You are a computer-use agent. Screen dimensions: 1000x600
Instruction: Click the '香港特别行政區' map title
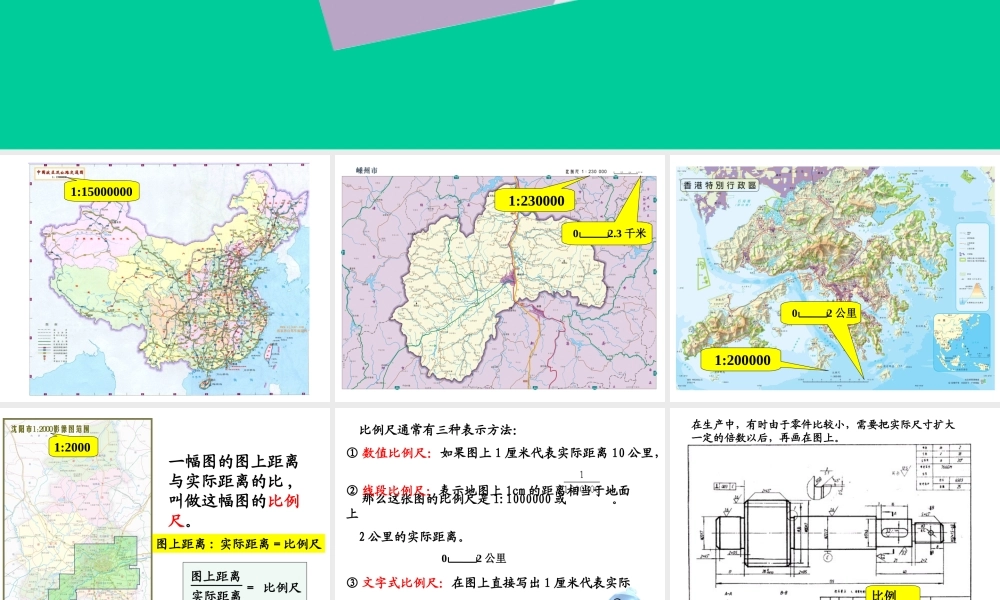[x=719, y=185]
